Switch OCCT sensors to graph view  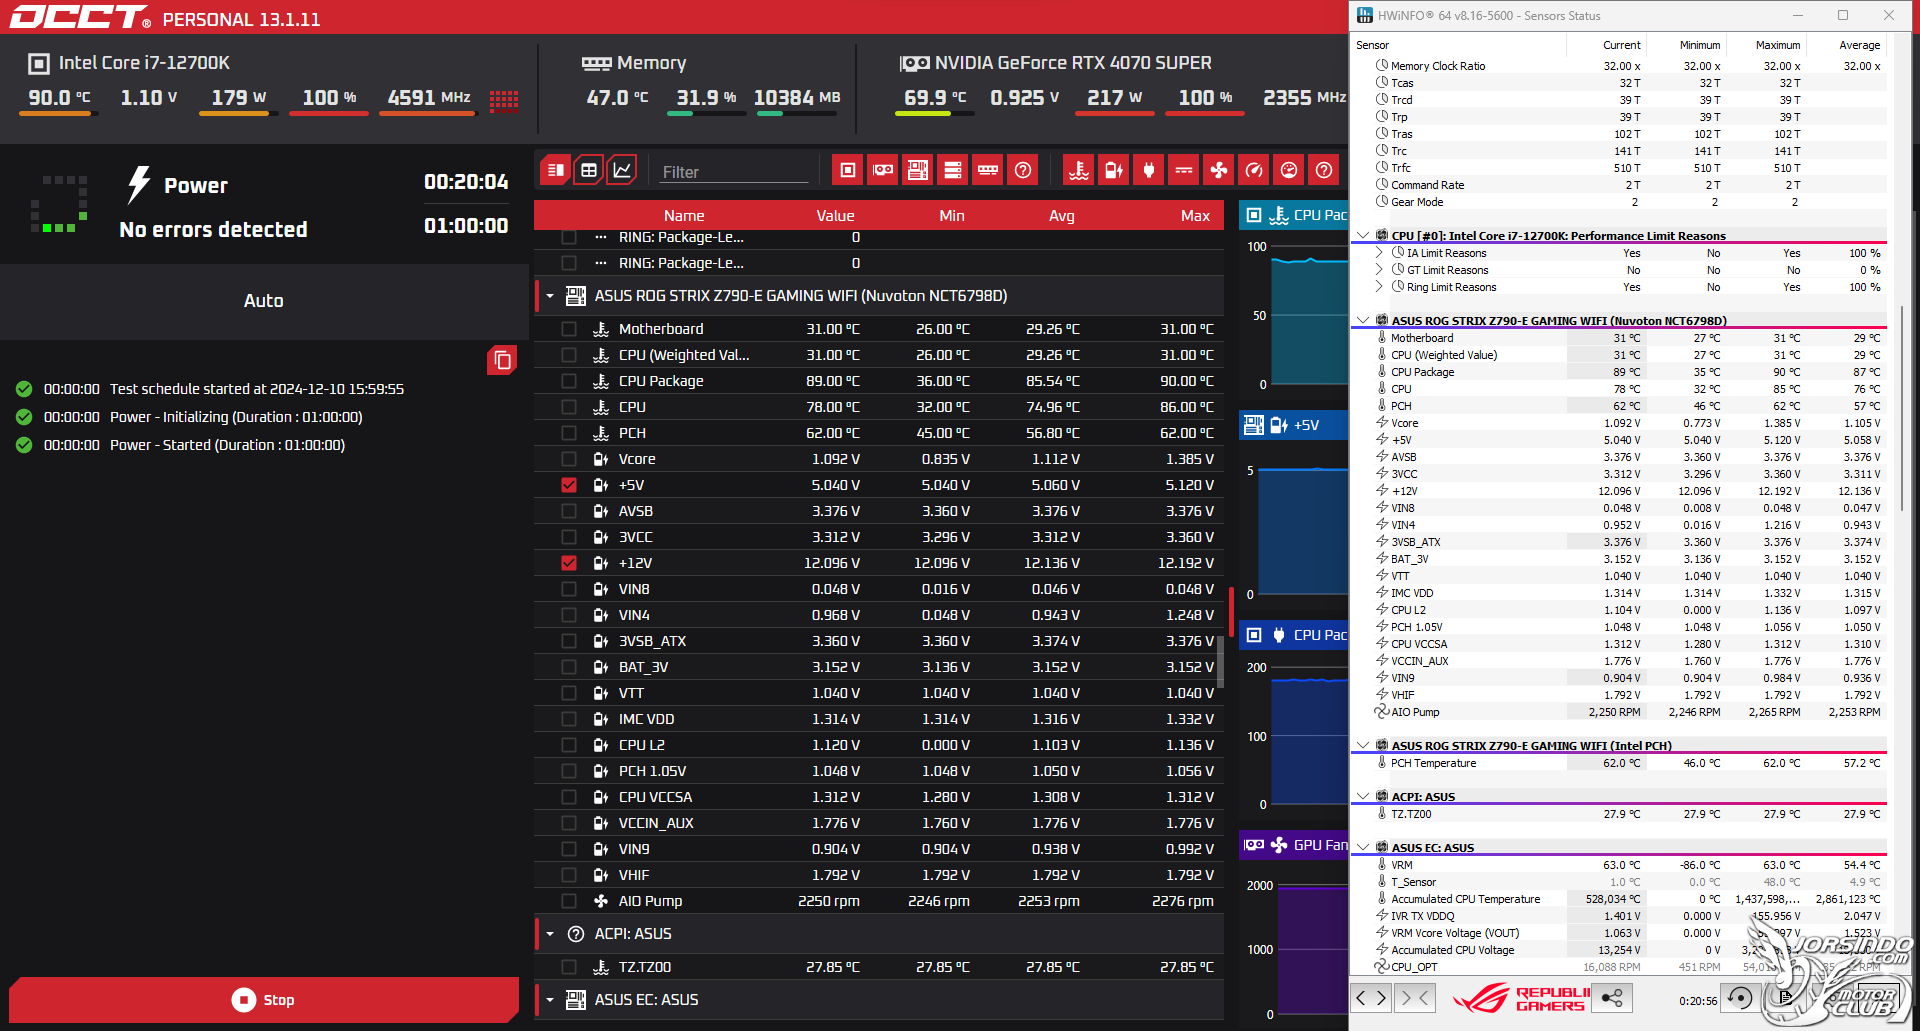(622, 170)
